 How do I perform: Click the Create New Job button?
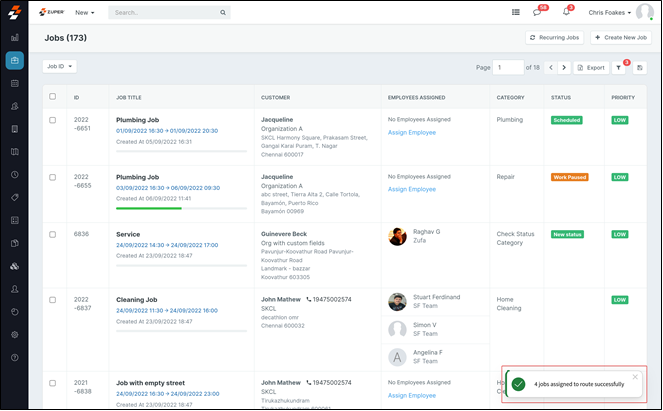coord(621,38)
